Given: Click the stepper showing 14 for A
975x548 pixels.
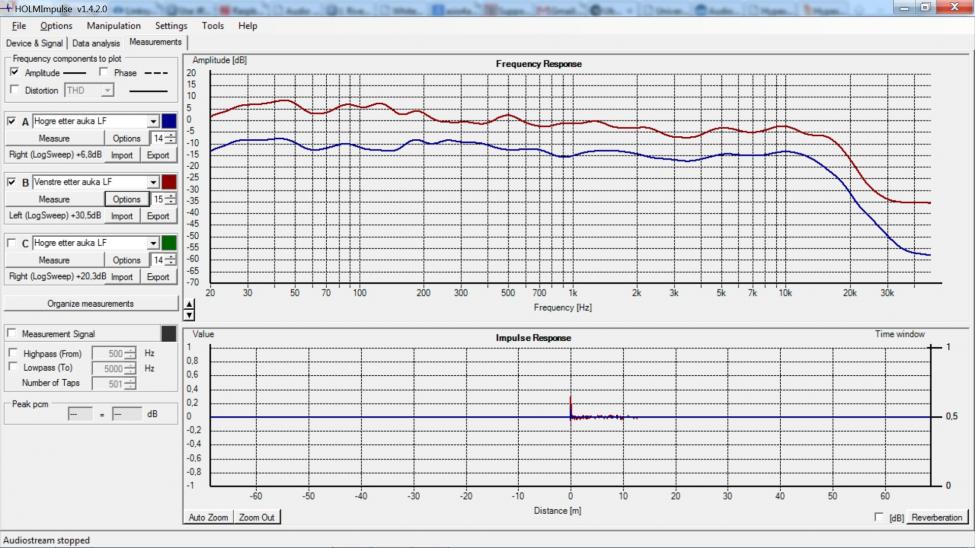Looking at the screenshot, I should [x=164, y=138].
